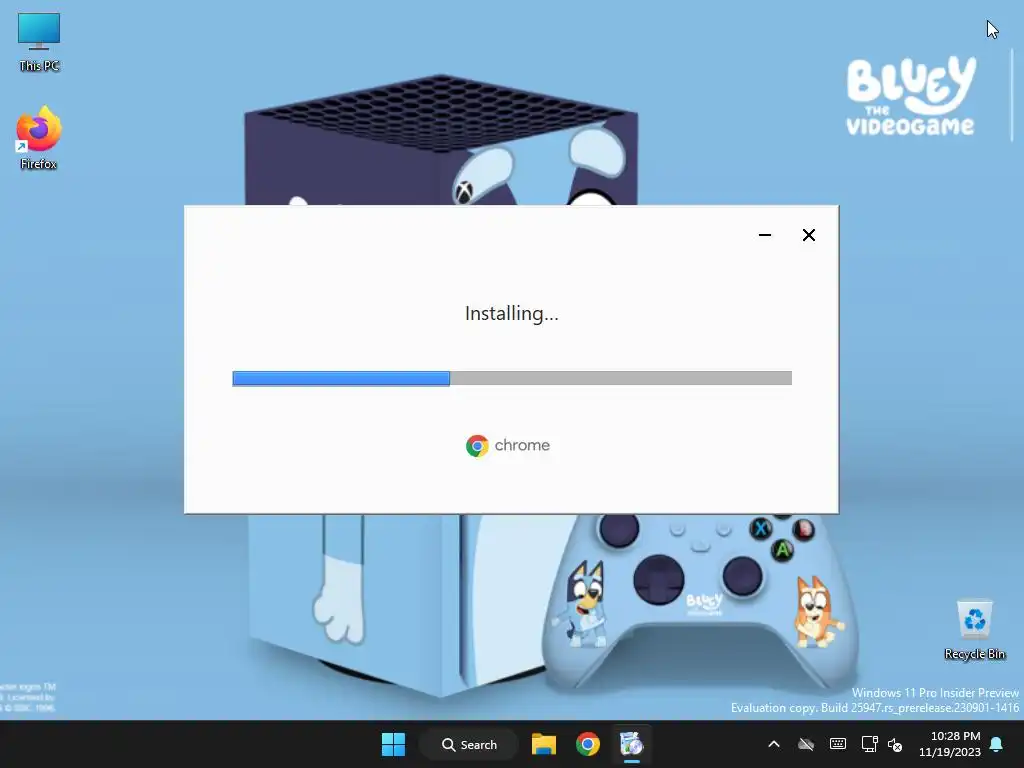Close the Chrome installer window
Image resolution: width=1024 pixels, height=768 pixels.
[x=808, y=235]
